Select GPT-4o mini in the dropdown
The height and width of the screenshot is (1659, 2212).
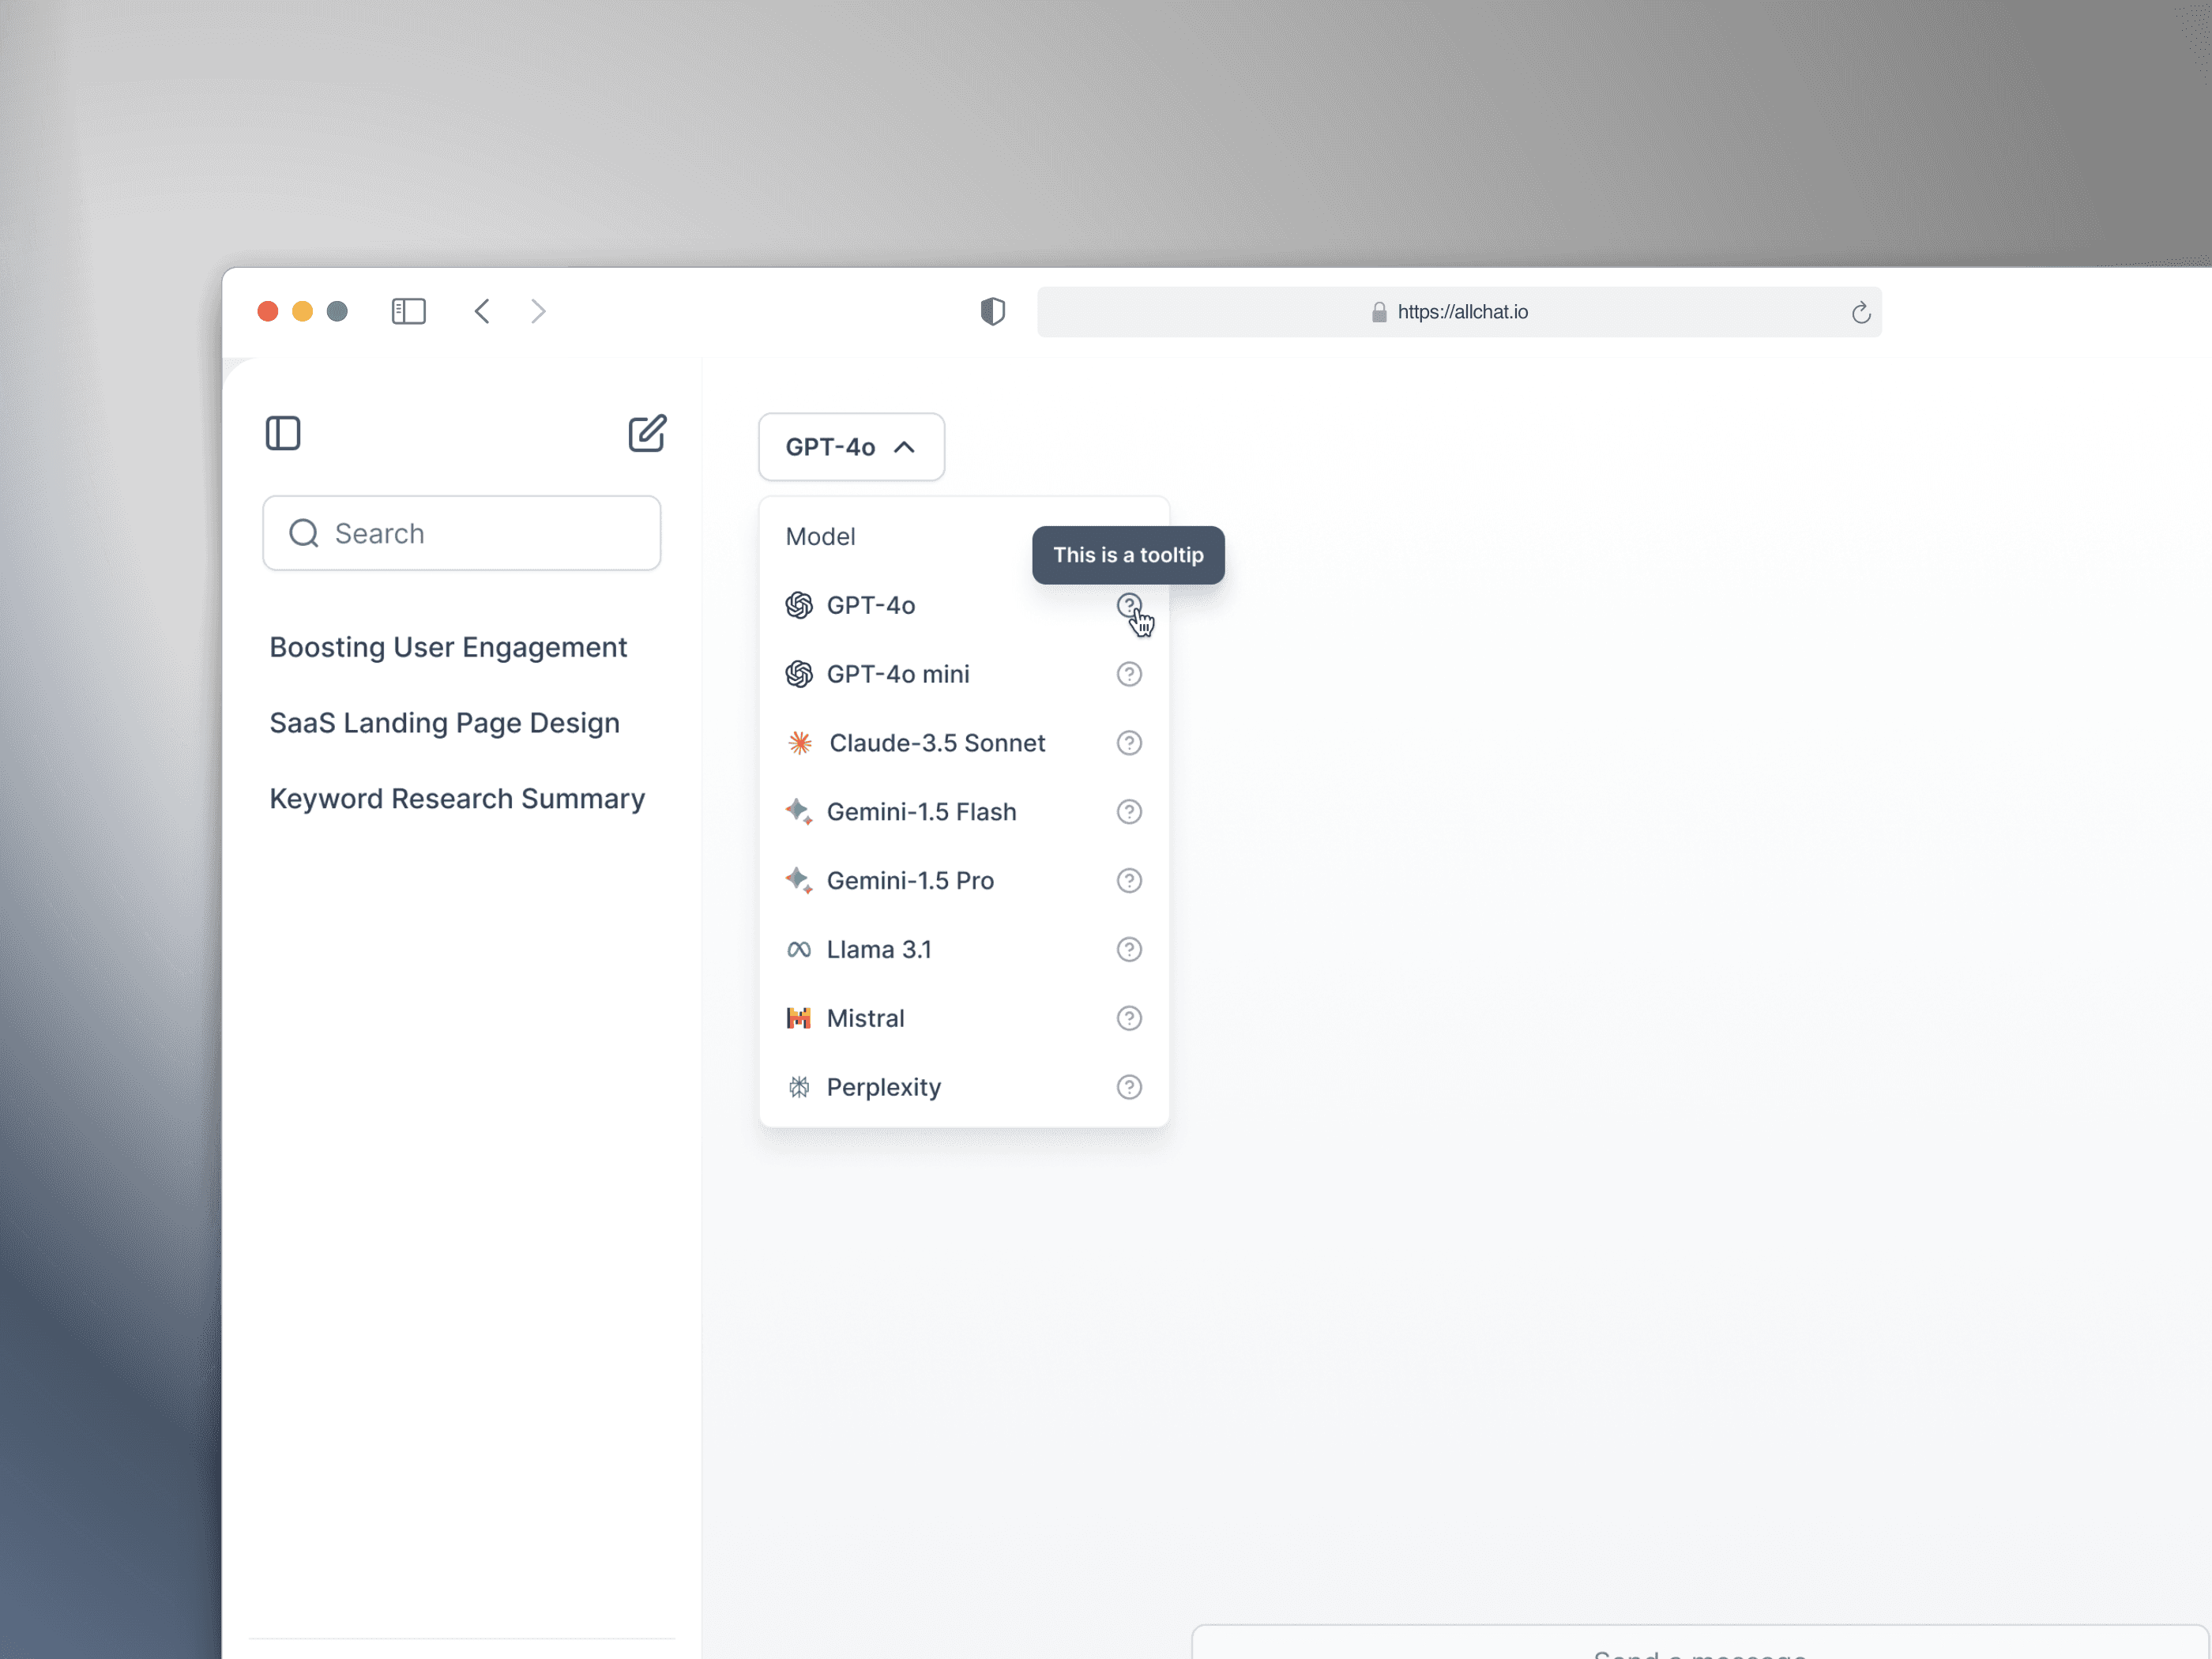point(897,674)
